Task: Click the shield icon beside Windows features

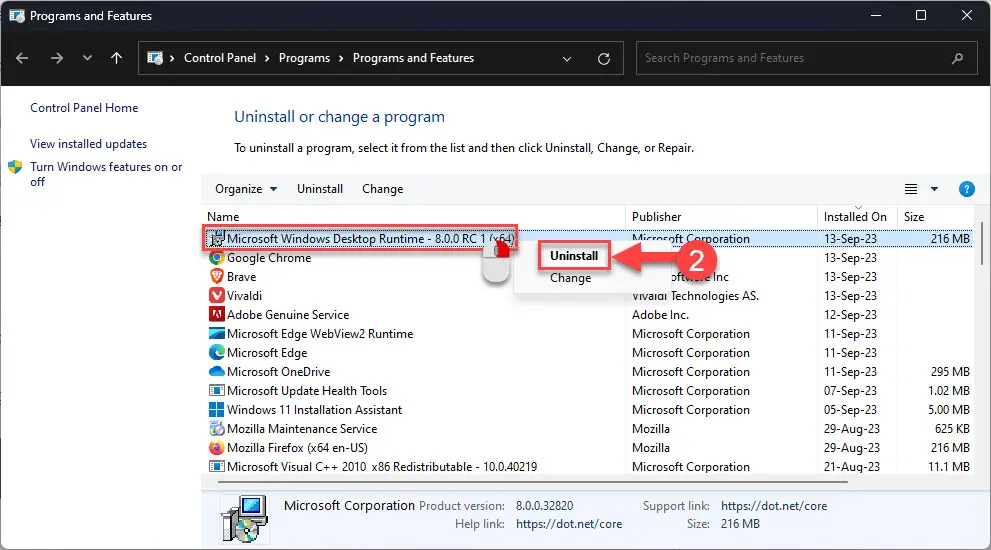Action: (15, 167)
